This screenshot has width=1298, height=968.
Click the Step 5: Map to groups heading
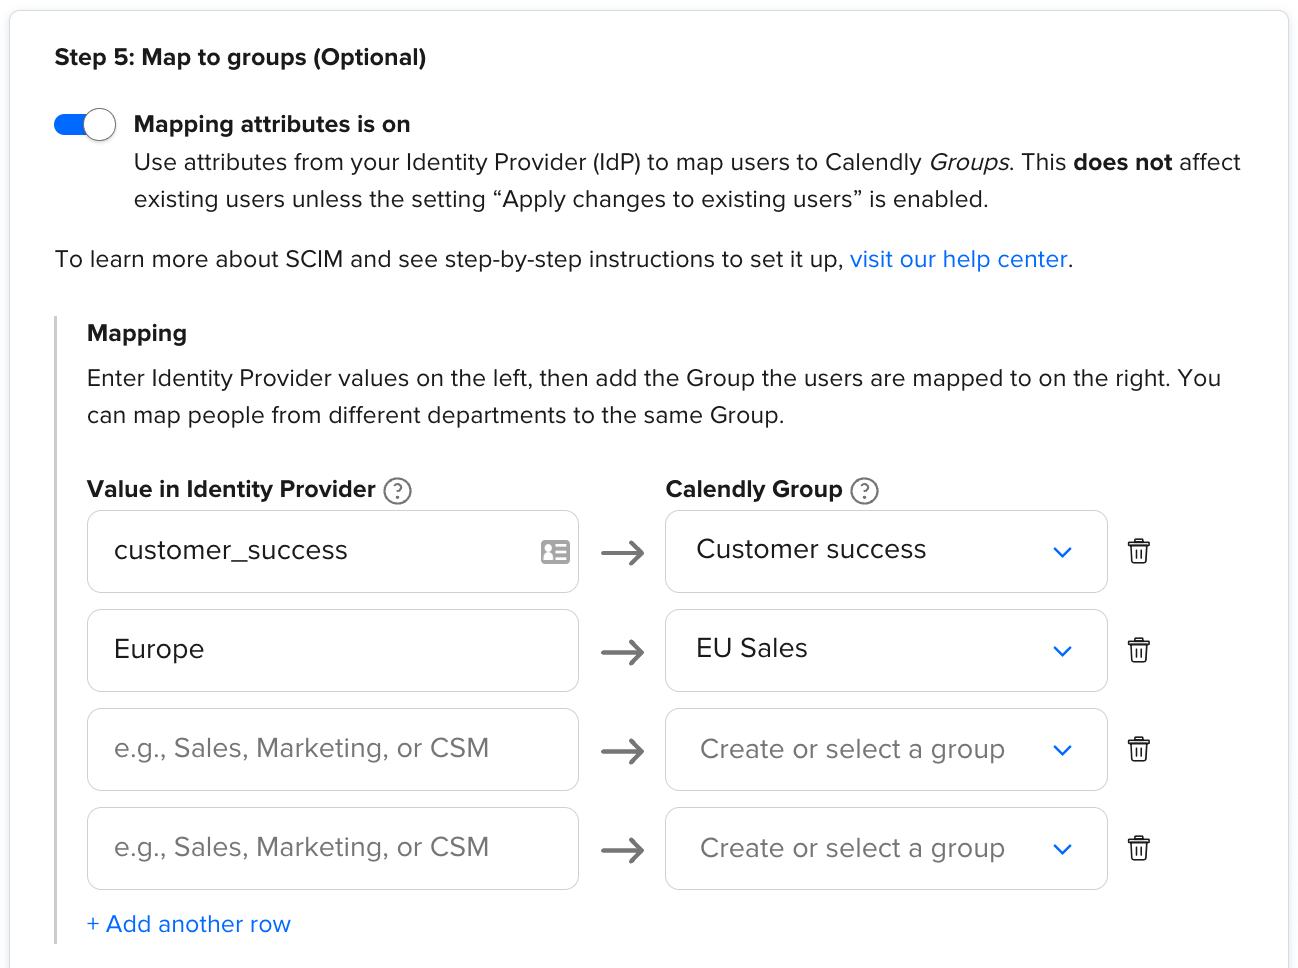(240, 57)
